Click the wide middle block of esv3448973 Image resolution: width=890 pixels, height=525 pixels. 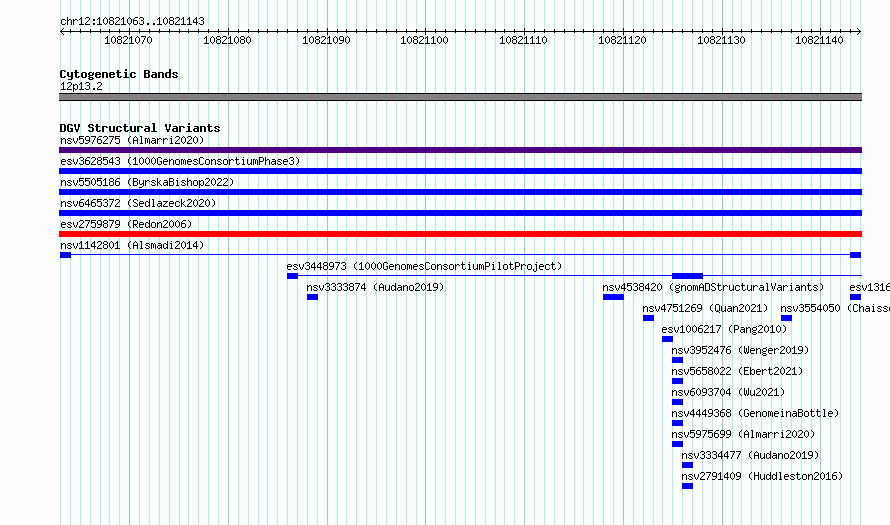(687, 276)
